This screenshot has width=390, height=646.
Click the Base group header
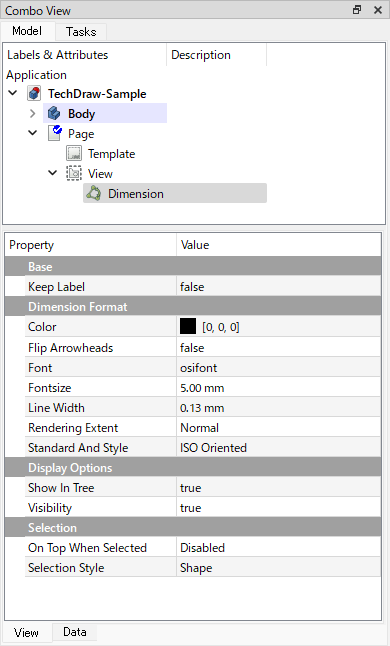[x=193, y=267]
